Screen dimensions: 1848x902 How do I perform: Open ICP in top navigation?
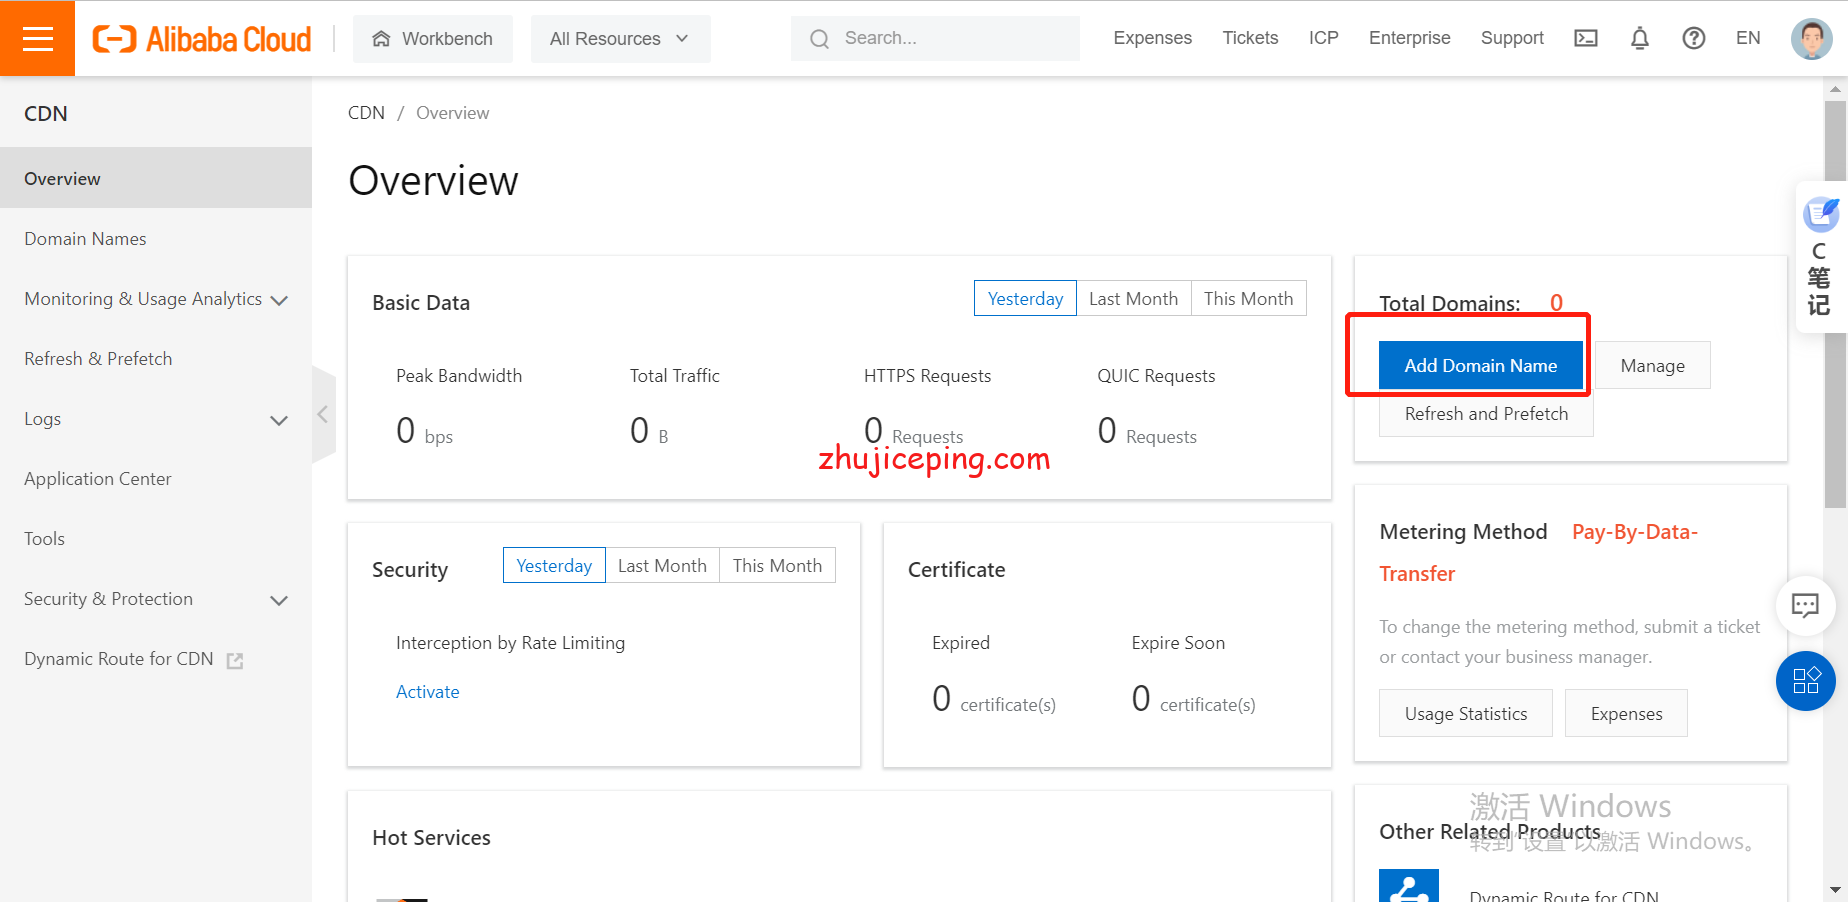1323,38
